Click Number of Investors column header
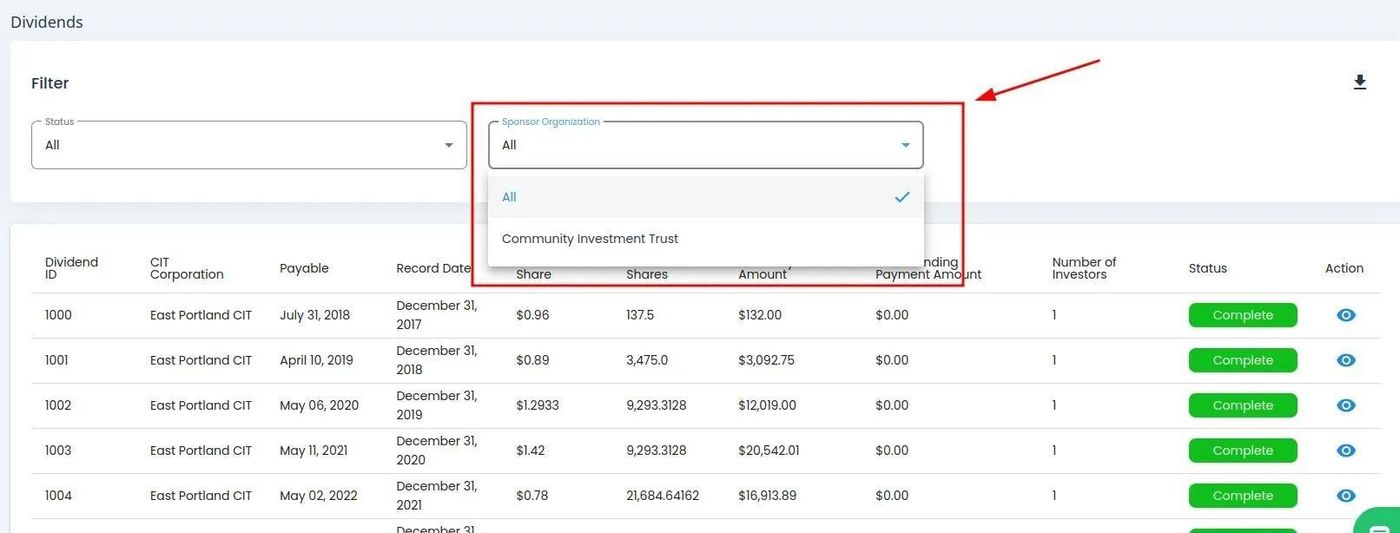 click(x=1083, y=268)
